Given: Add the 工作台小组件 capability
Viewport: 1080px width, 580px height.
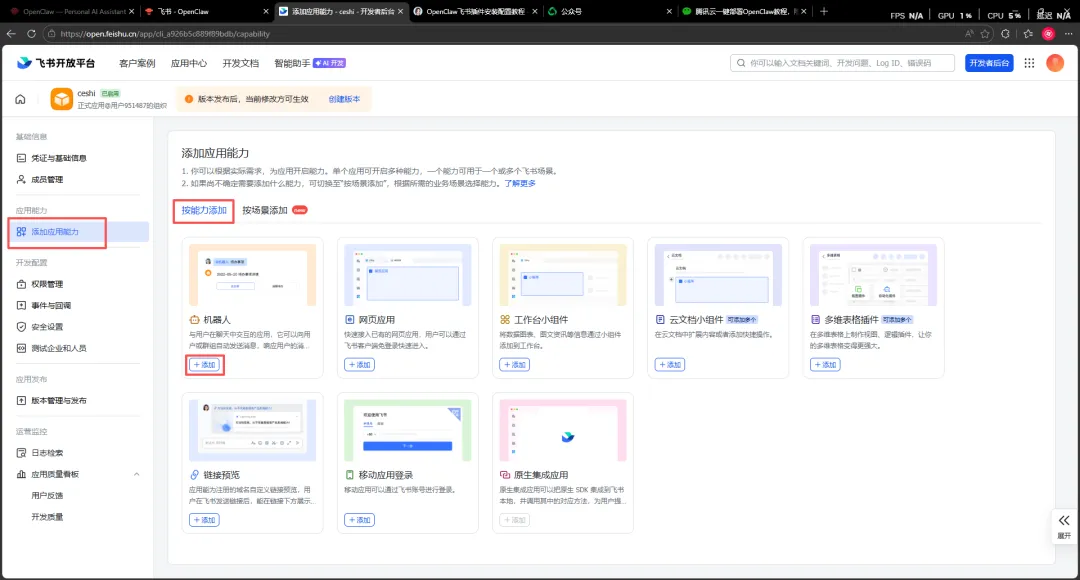Looking at the screenshot, I should point(515,364).
